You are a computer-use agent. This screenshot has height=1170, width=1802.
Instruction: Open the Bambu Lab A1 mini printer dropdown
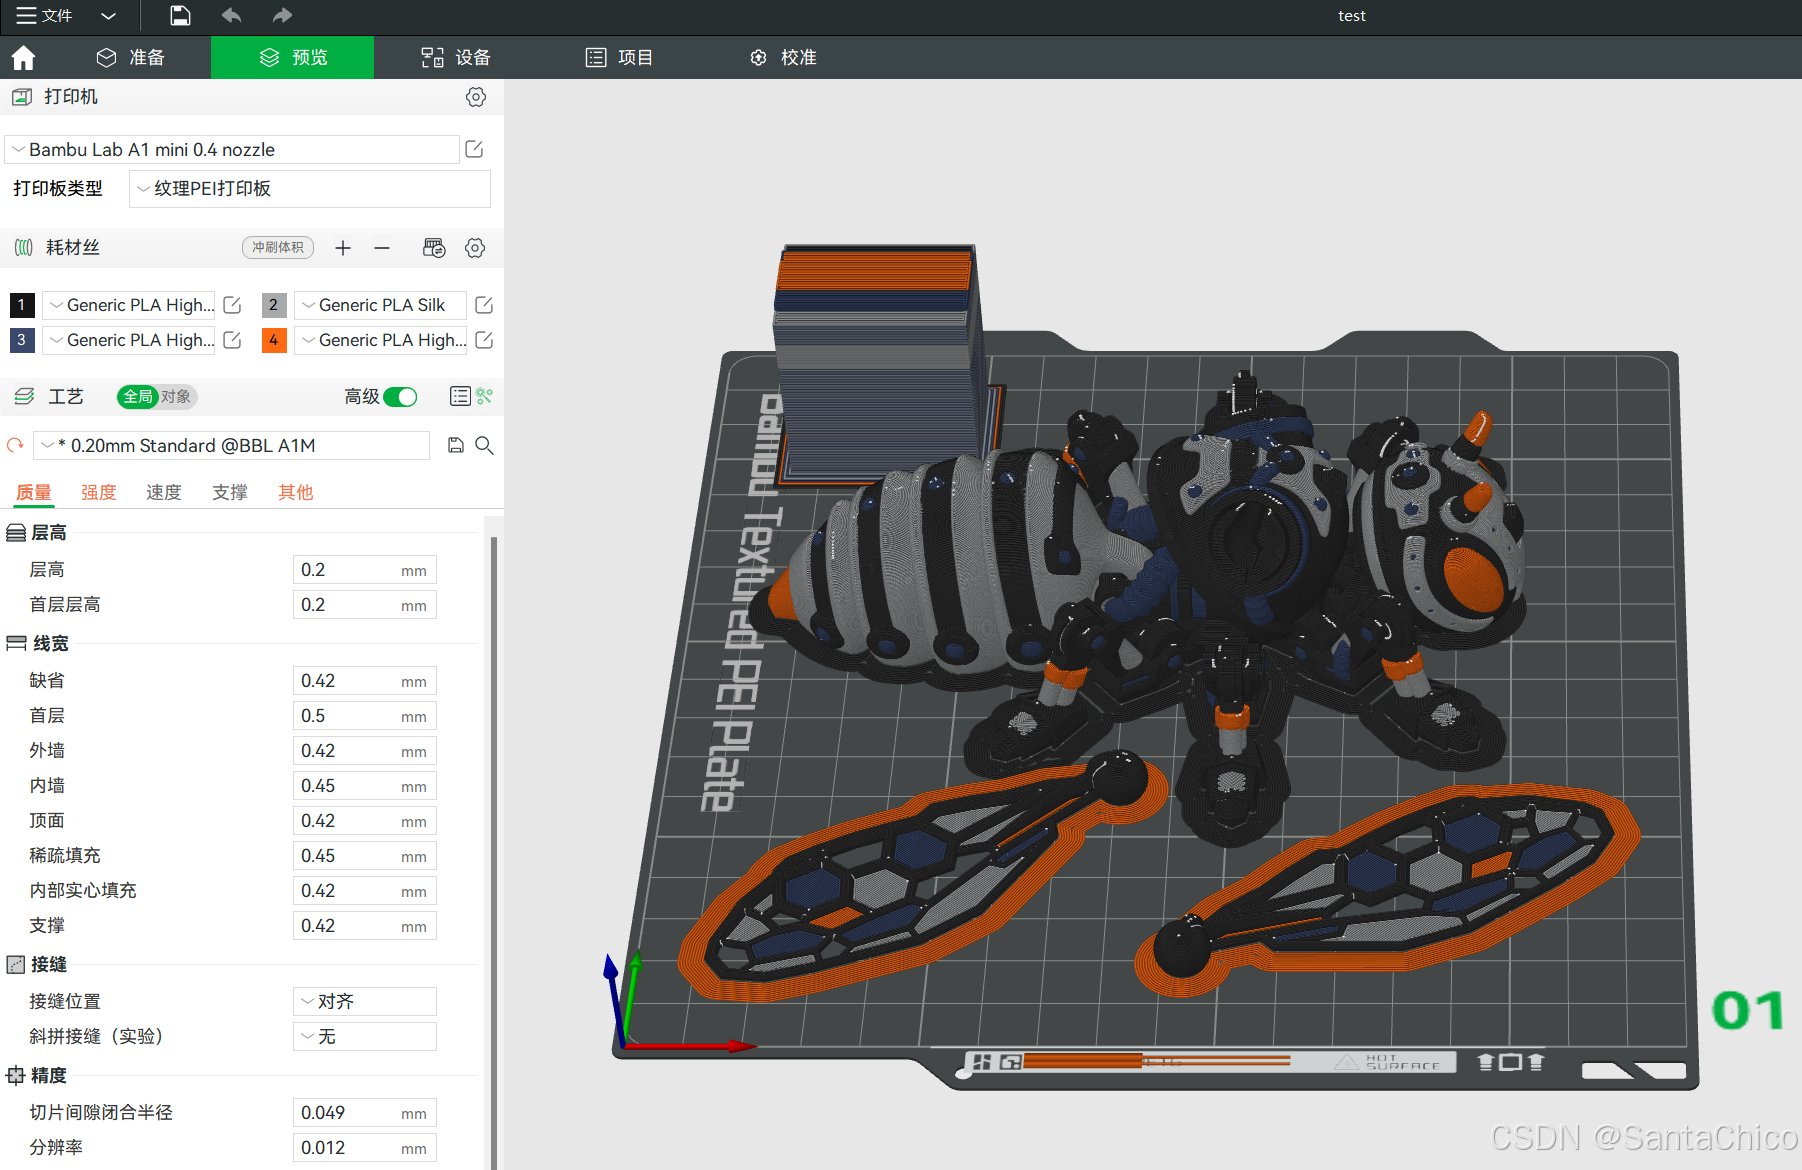point(232,149)
